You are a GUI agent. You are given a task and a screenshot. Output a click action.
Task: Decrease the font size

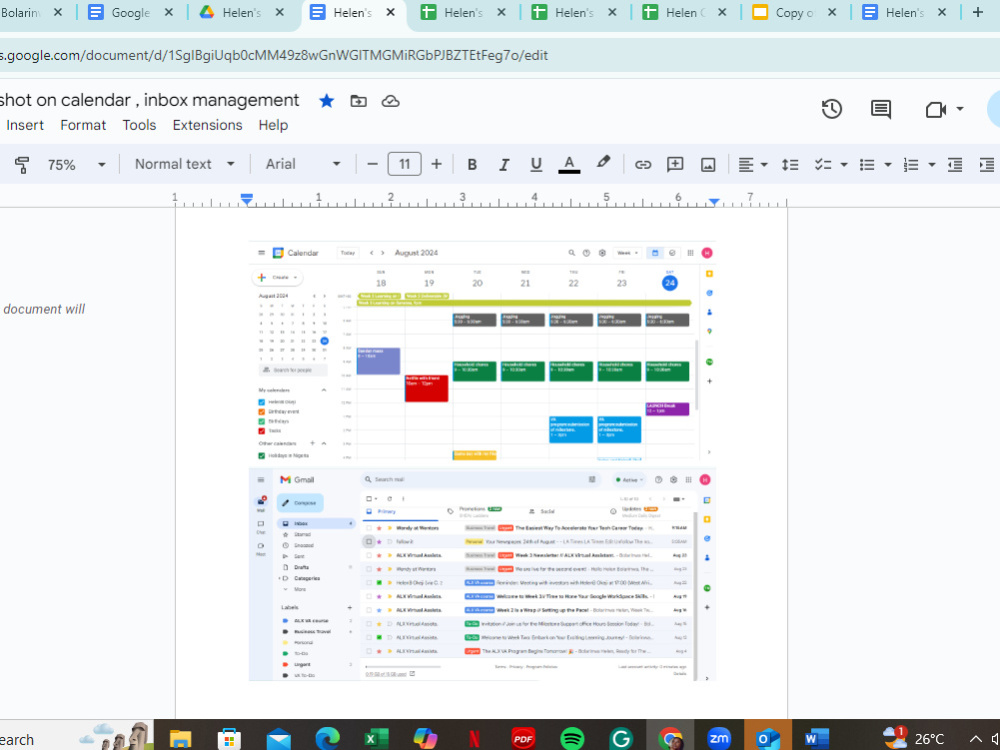pyautogui.click(x=372, y=165)
